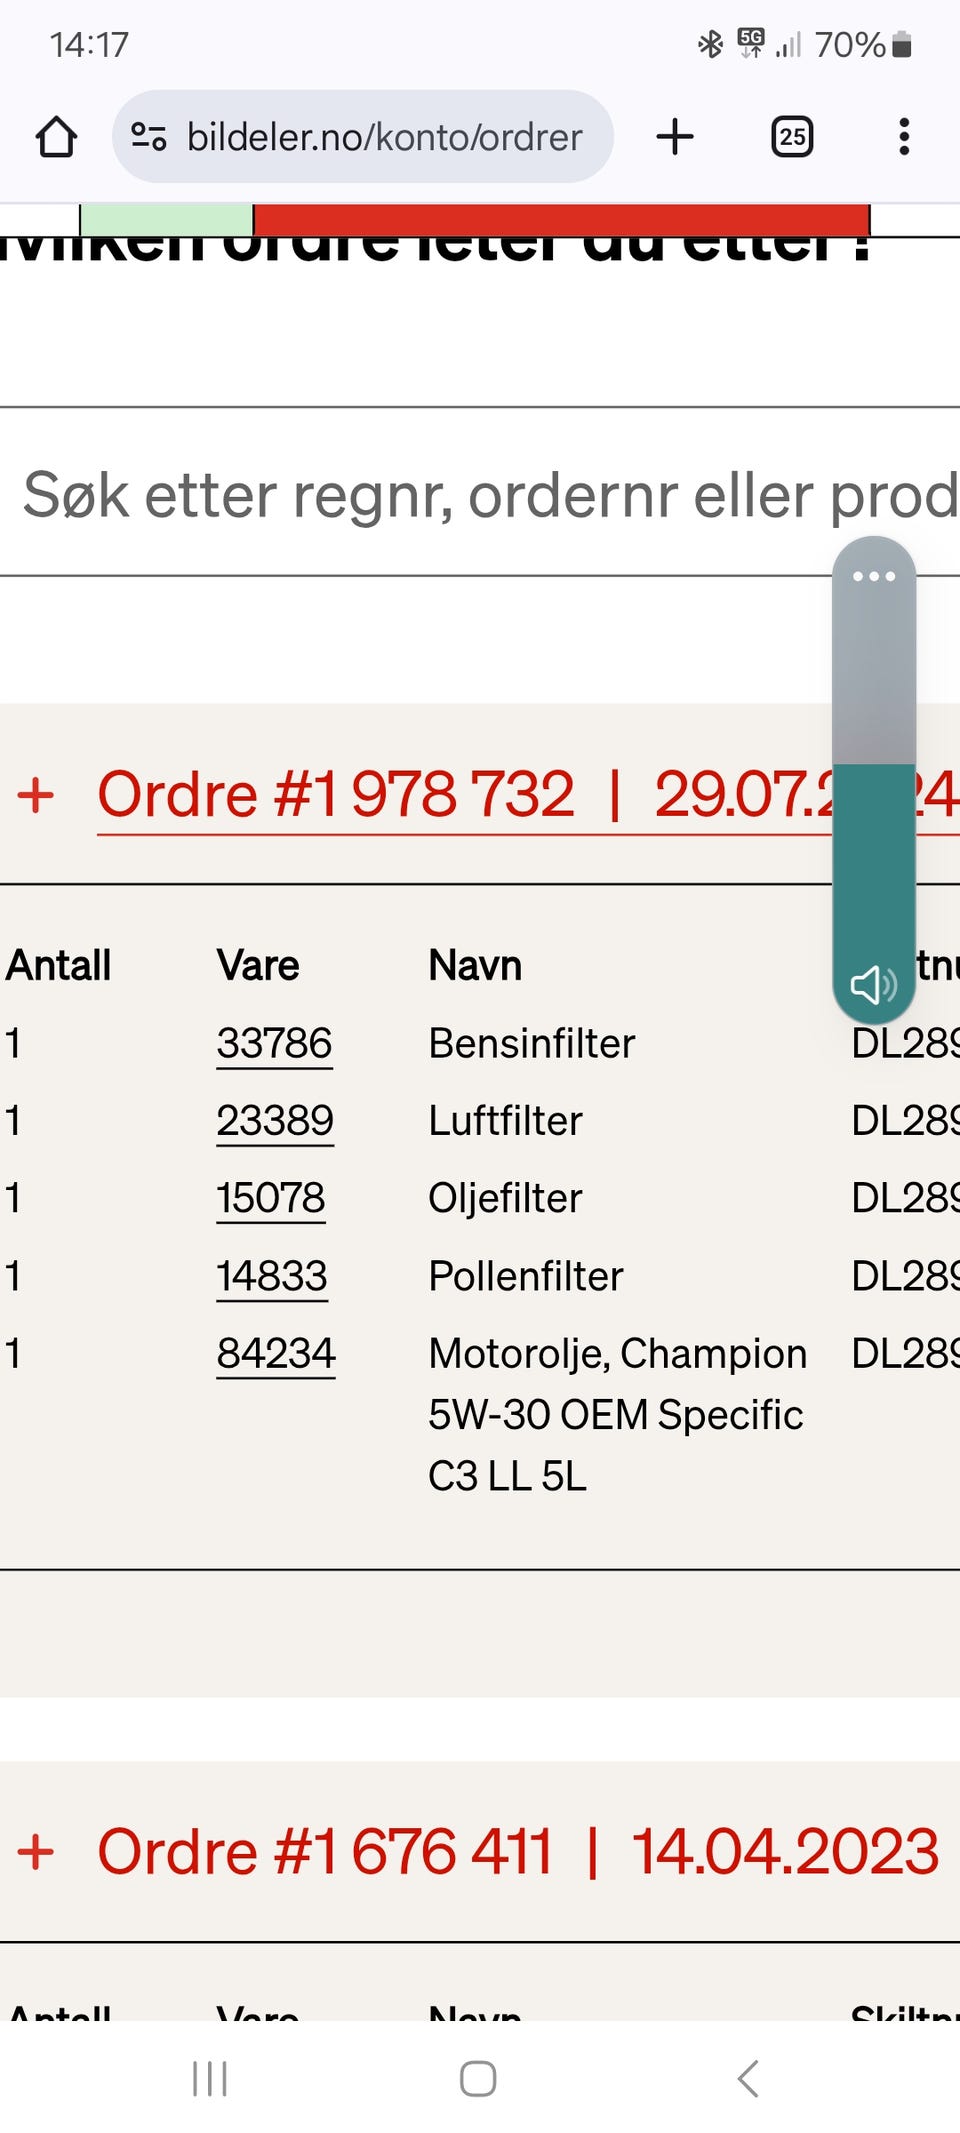Viewport: 960px width, 2133px height.
Task: Open product 33786 Bensinfilter link
Action: [x=274, y=1044]
